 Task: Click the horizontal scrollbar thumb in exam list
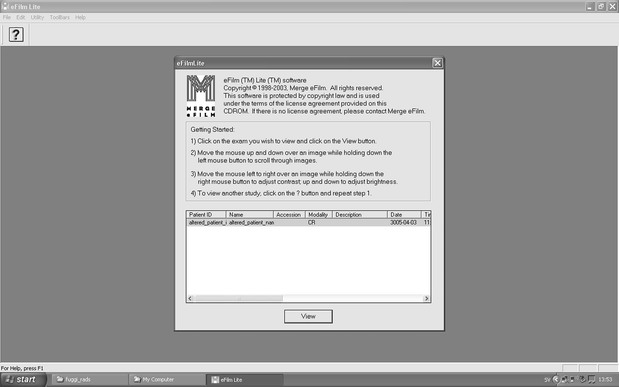click(x=238, y=299)
